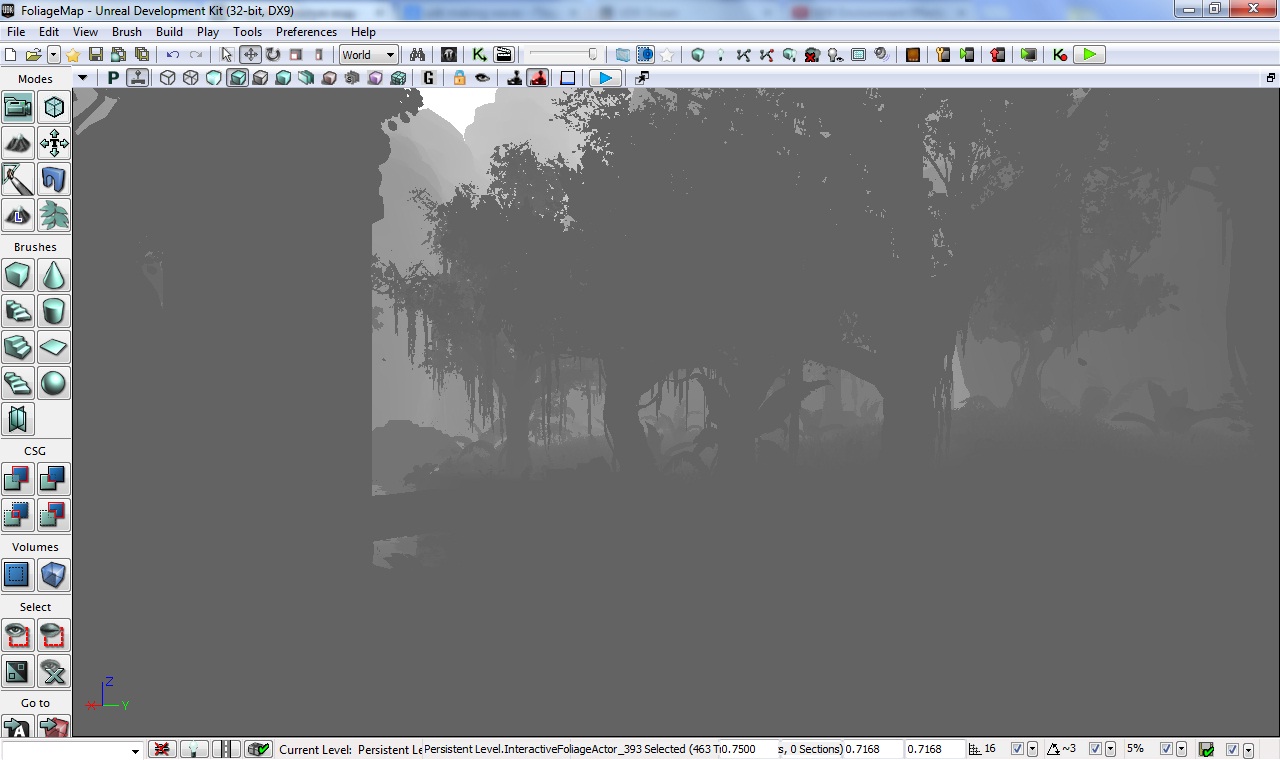Play in this viewport blue arrow
The image size is (1280, 760).
point(604,78)
